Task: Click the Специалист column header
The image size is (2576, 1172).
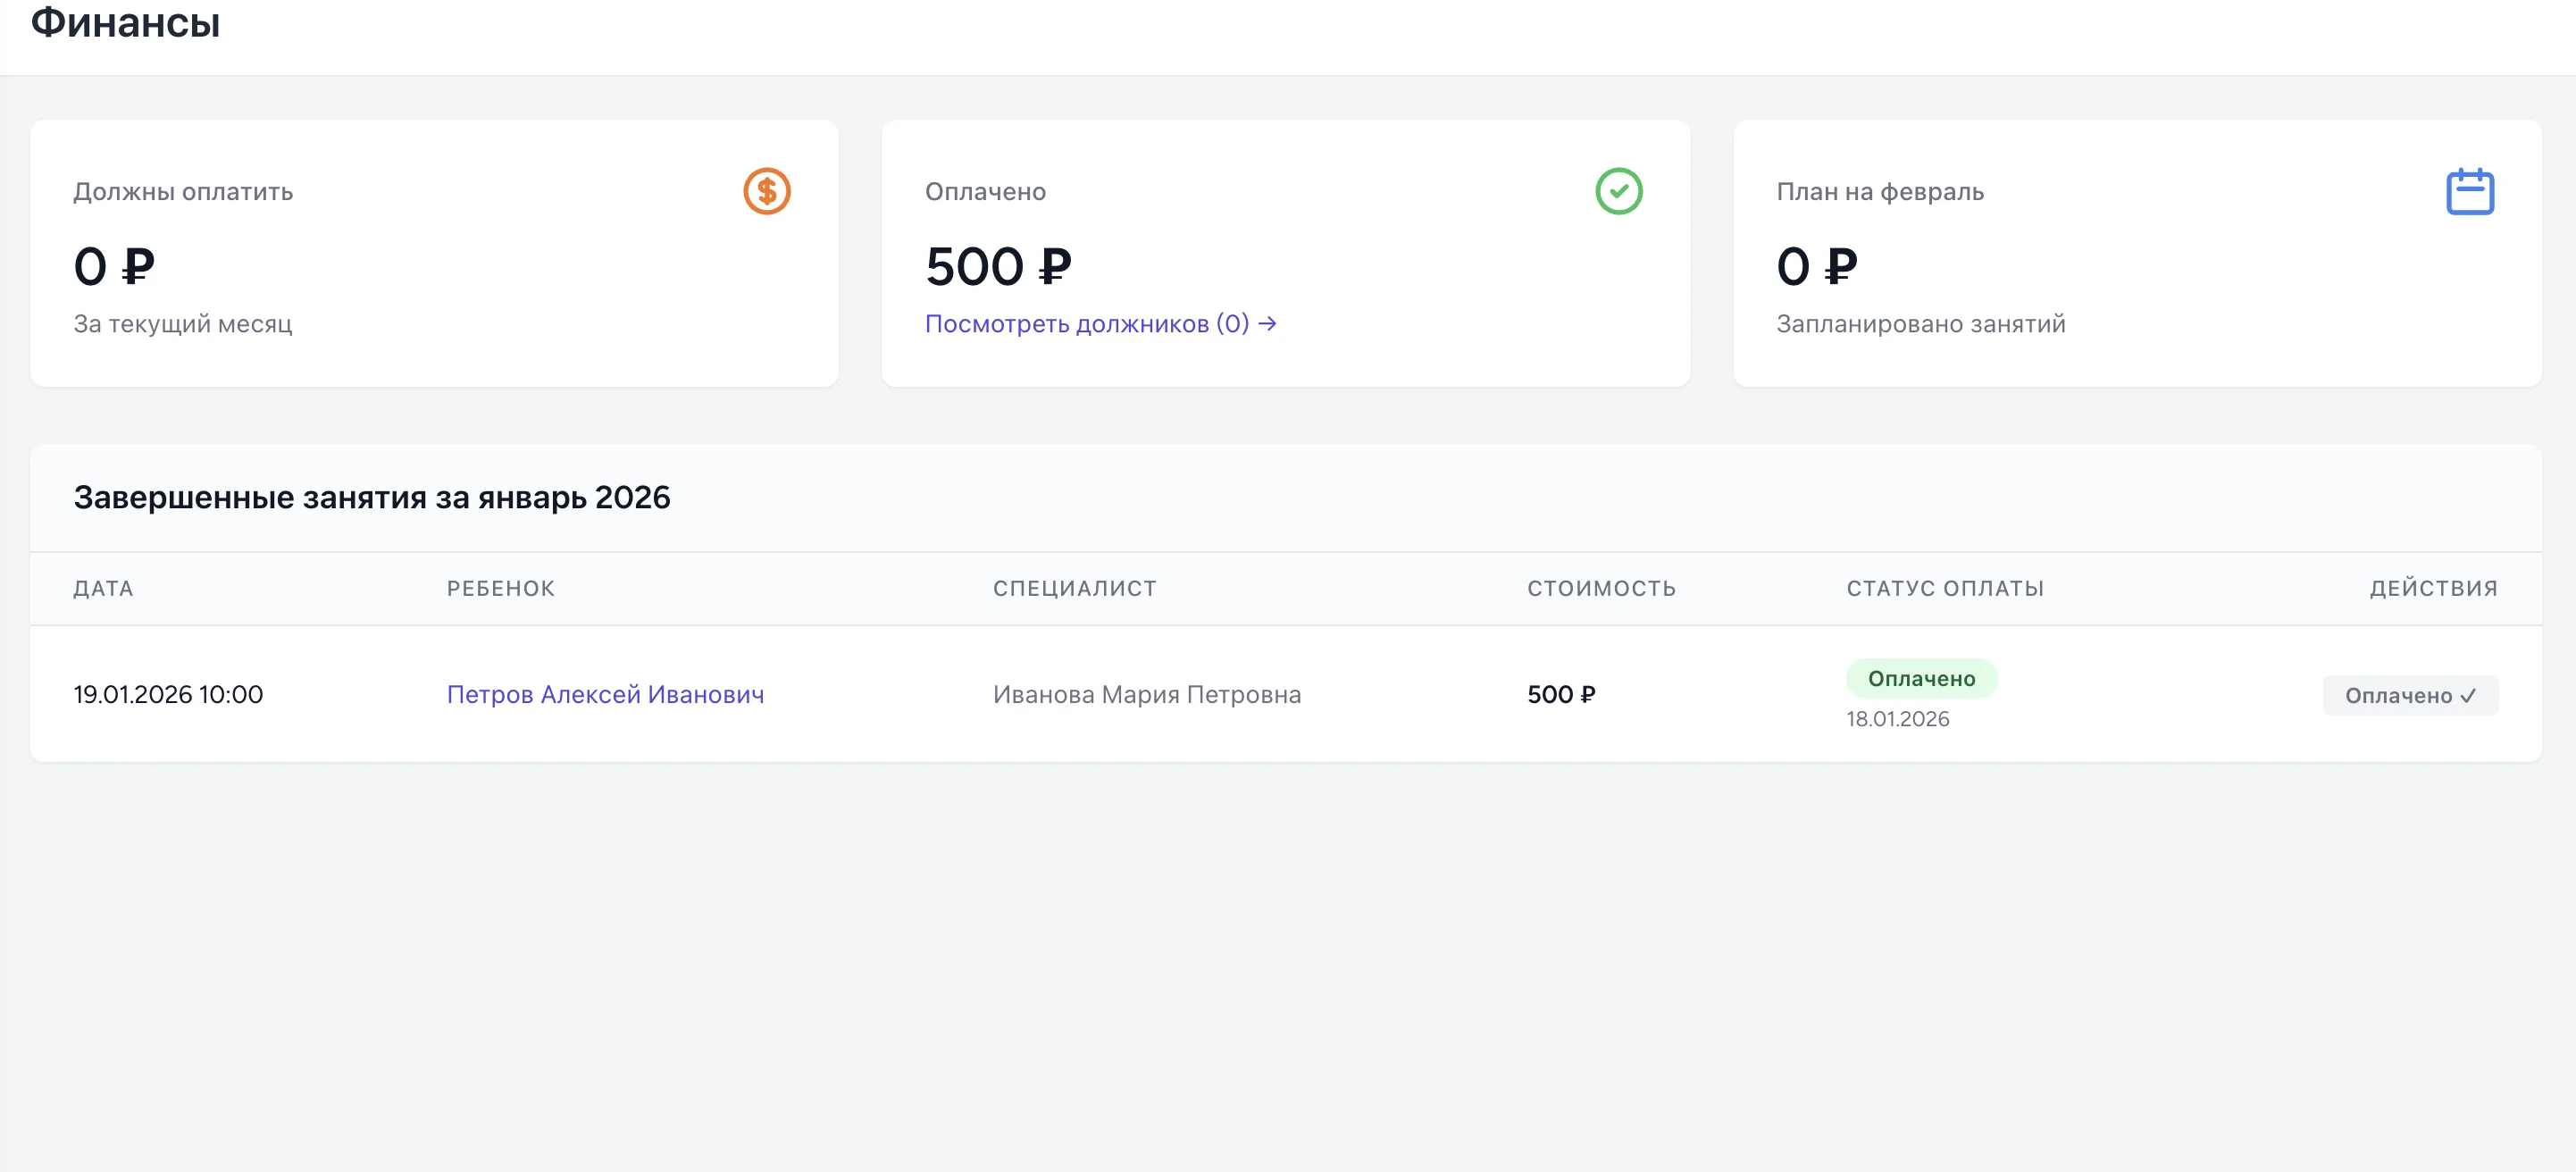Action: tap(1074, 588)
